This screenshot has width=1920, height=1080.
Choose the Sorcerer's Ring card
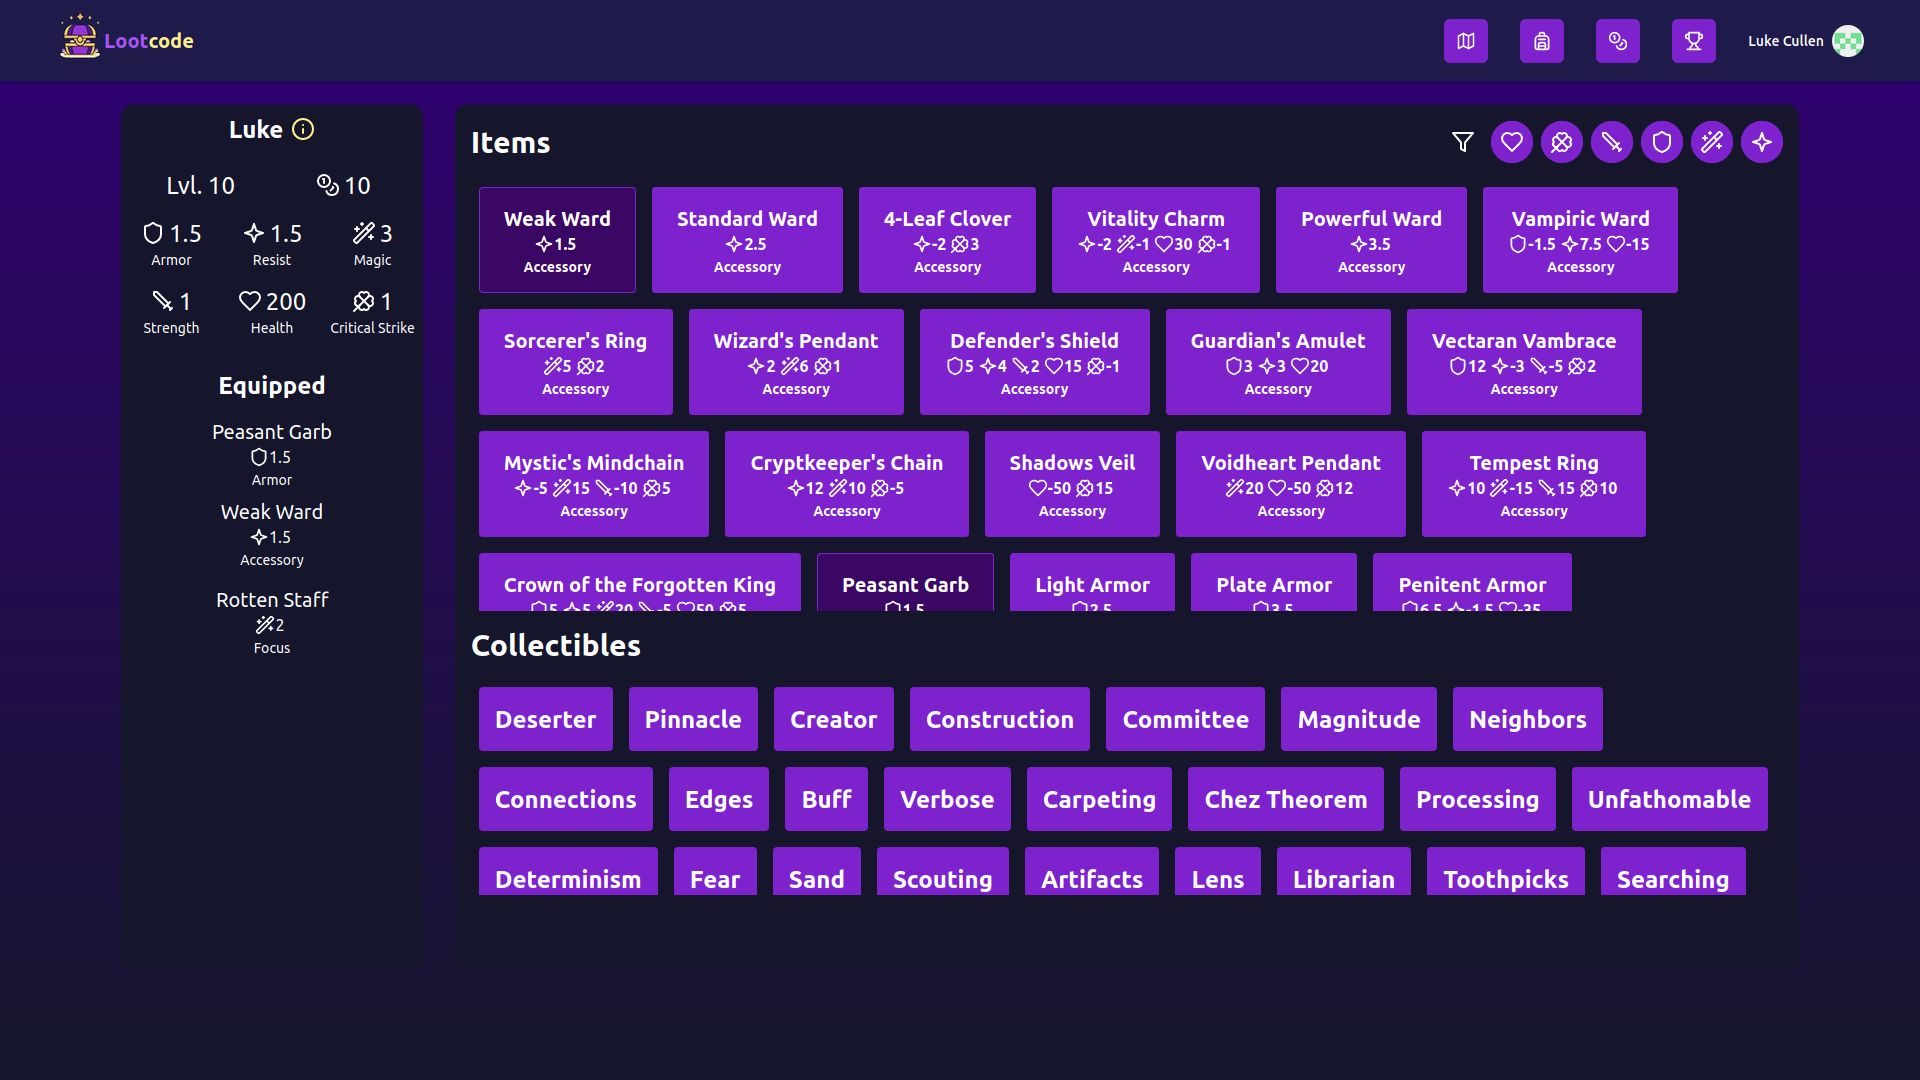coord(576,362)
